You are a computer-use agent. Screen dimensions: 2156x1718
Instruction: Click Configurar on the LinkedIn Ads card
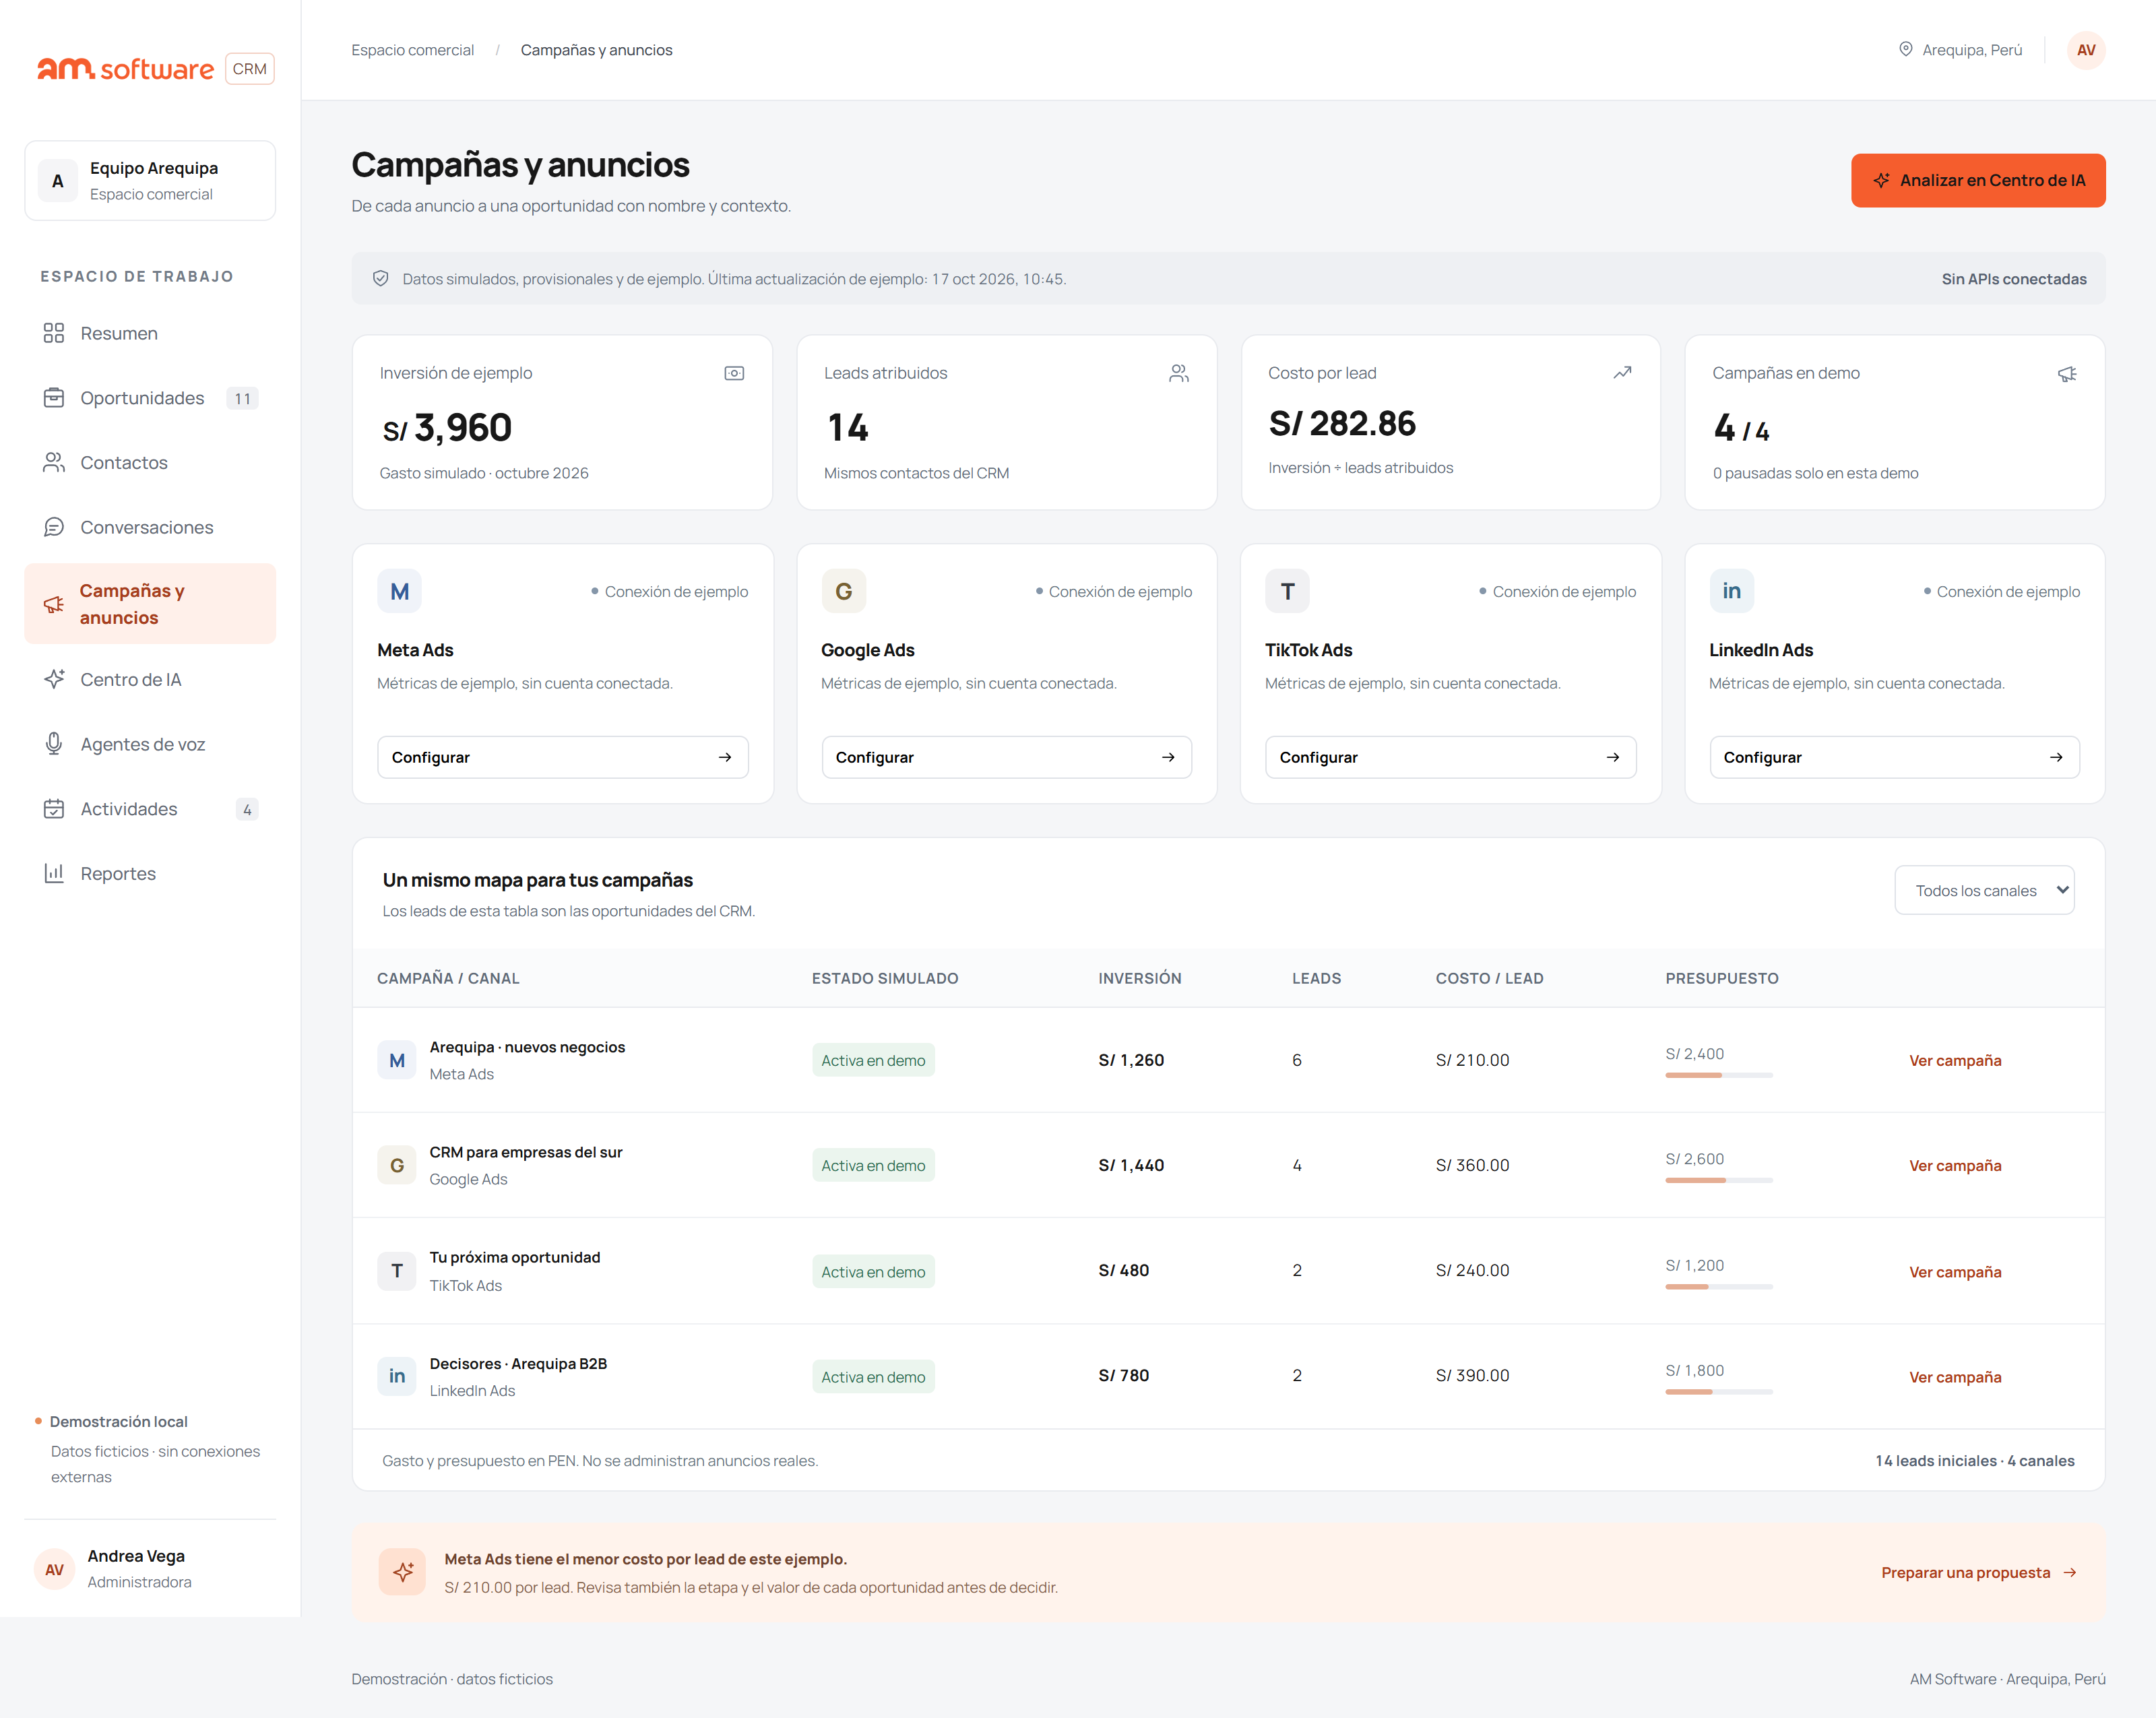coord(1894,757)
